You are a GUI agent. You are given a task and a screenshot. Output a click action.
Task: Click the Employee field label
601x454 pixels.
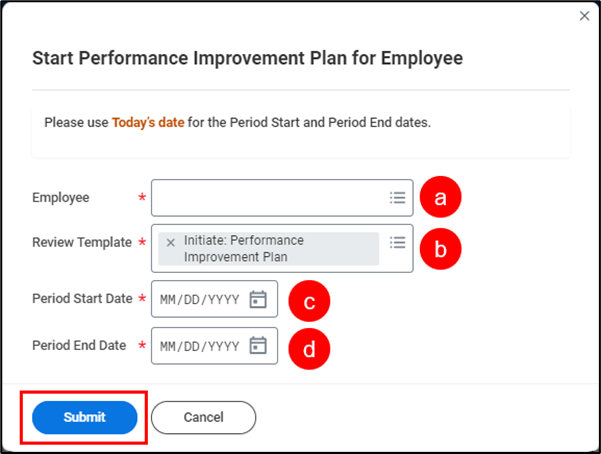60,198
